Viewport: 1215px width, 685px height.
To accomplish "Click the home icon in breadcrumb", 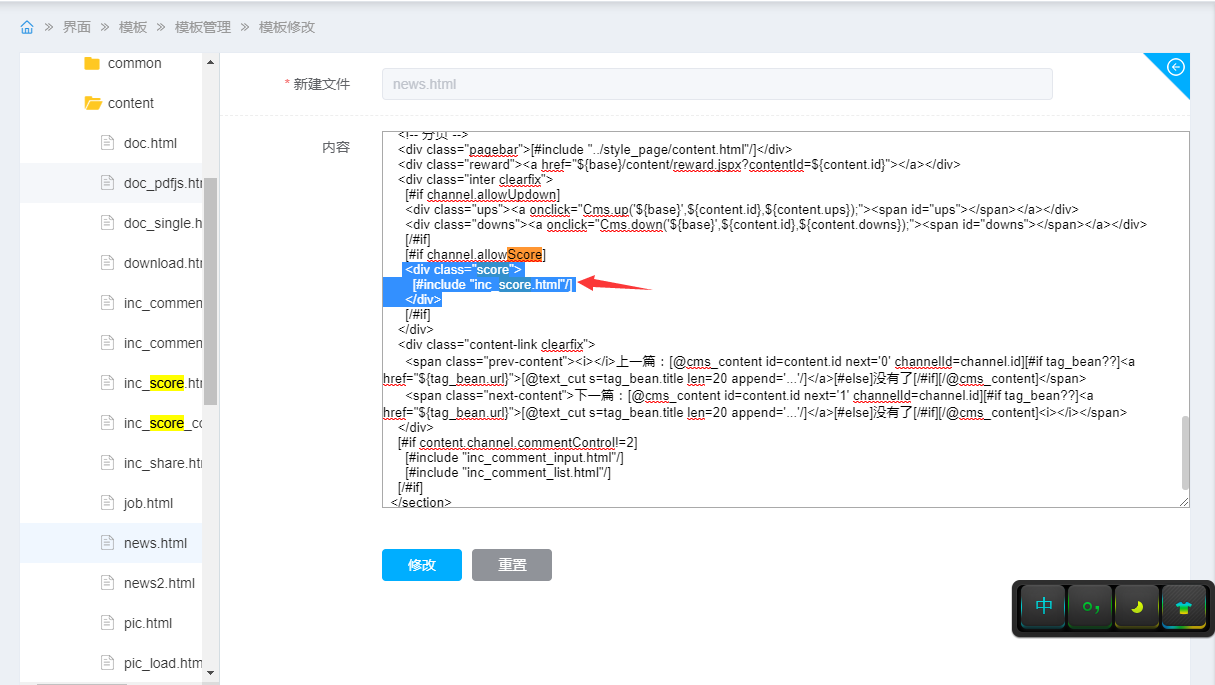I will tap(27, 27).
